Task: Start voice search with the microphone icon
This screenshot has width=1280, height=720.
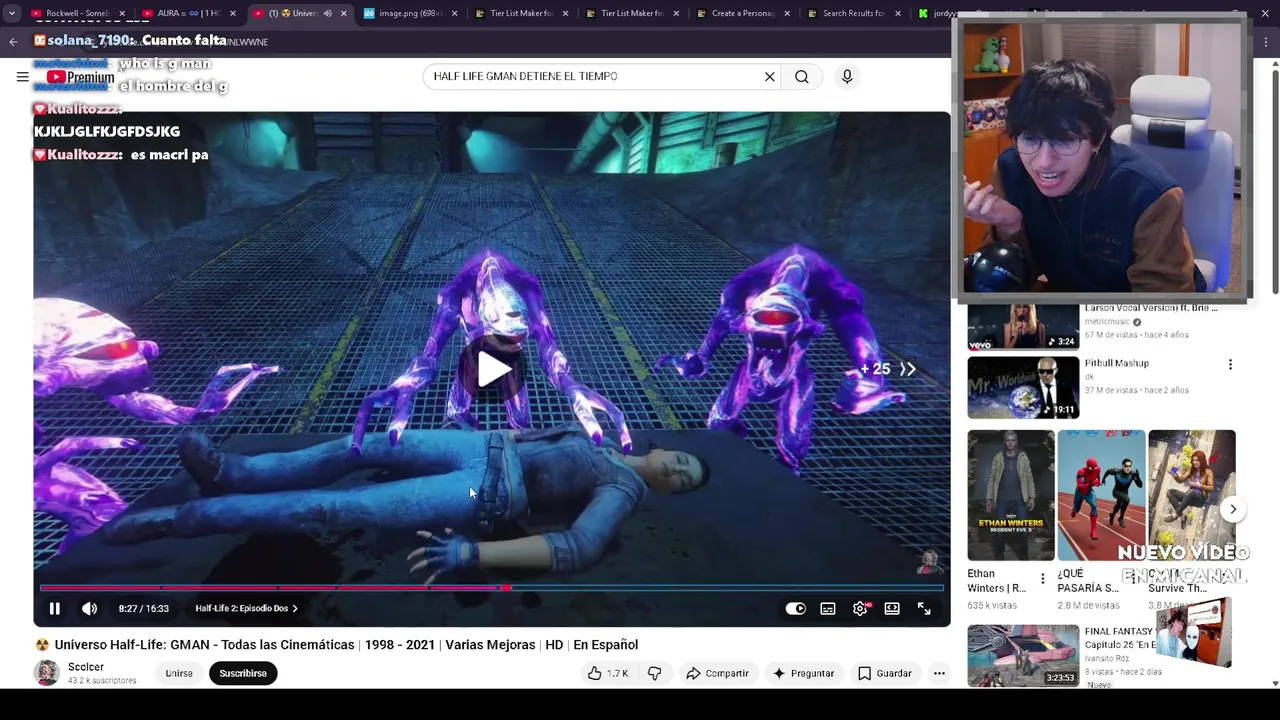Action: click(x=847, y=77)
